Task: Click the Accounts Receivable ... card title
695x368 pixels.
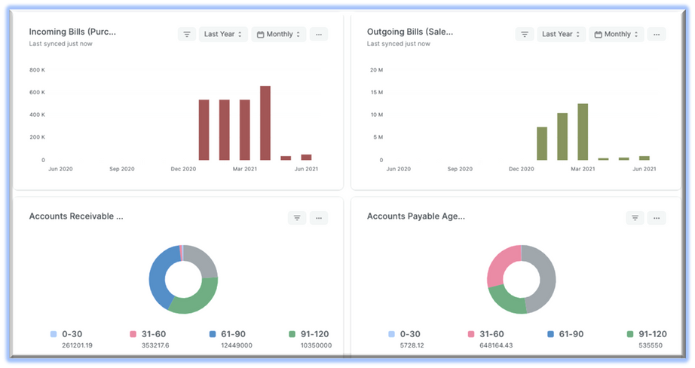Action: pos(76,216)
